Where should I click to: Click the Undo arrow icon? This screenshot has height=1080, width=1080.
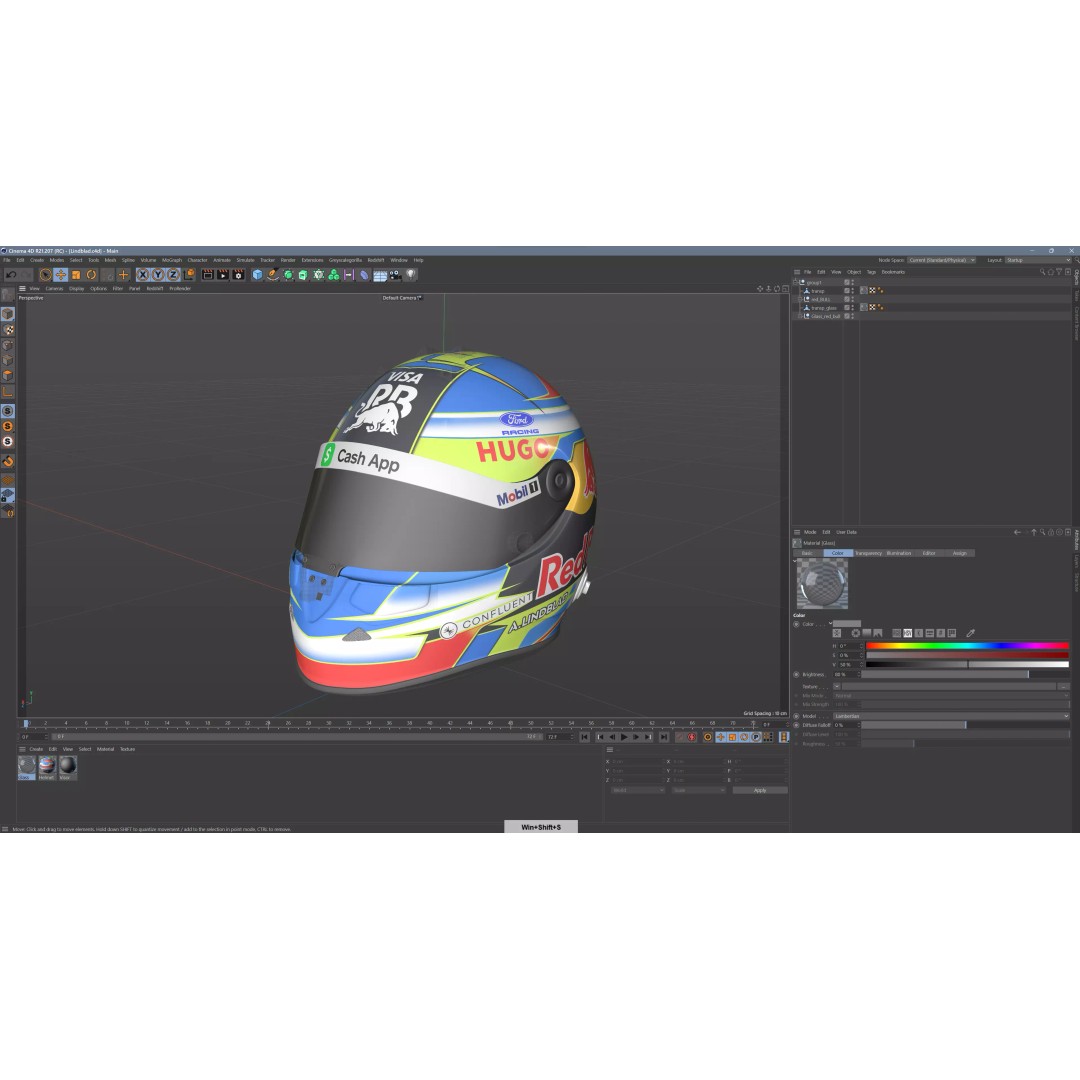click(x=11, y=275)
